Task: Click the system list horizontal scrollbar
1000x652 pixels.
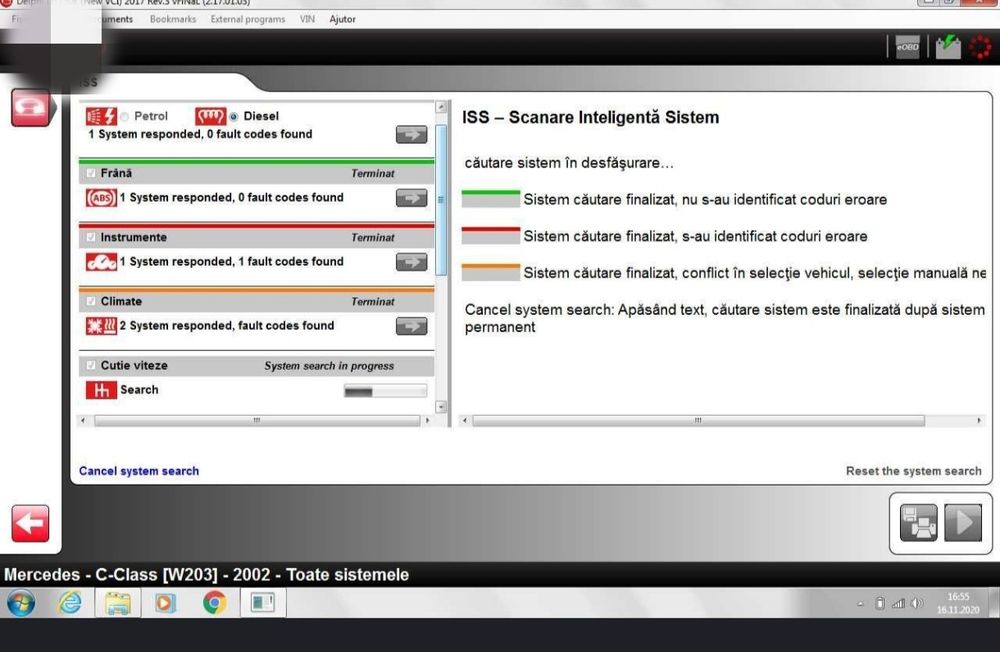Action: [257, 420]
